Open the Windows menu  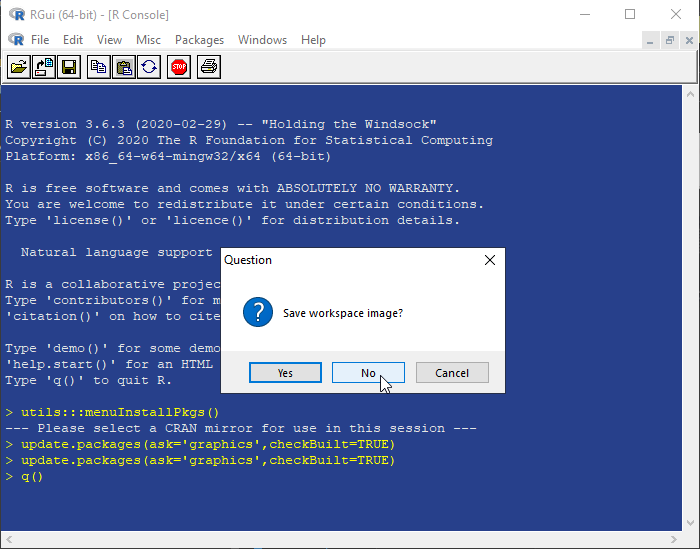click(x=262, y=40)
